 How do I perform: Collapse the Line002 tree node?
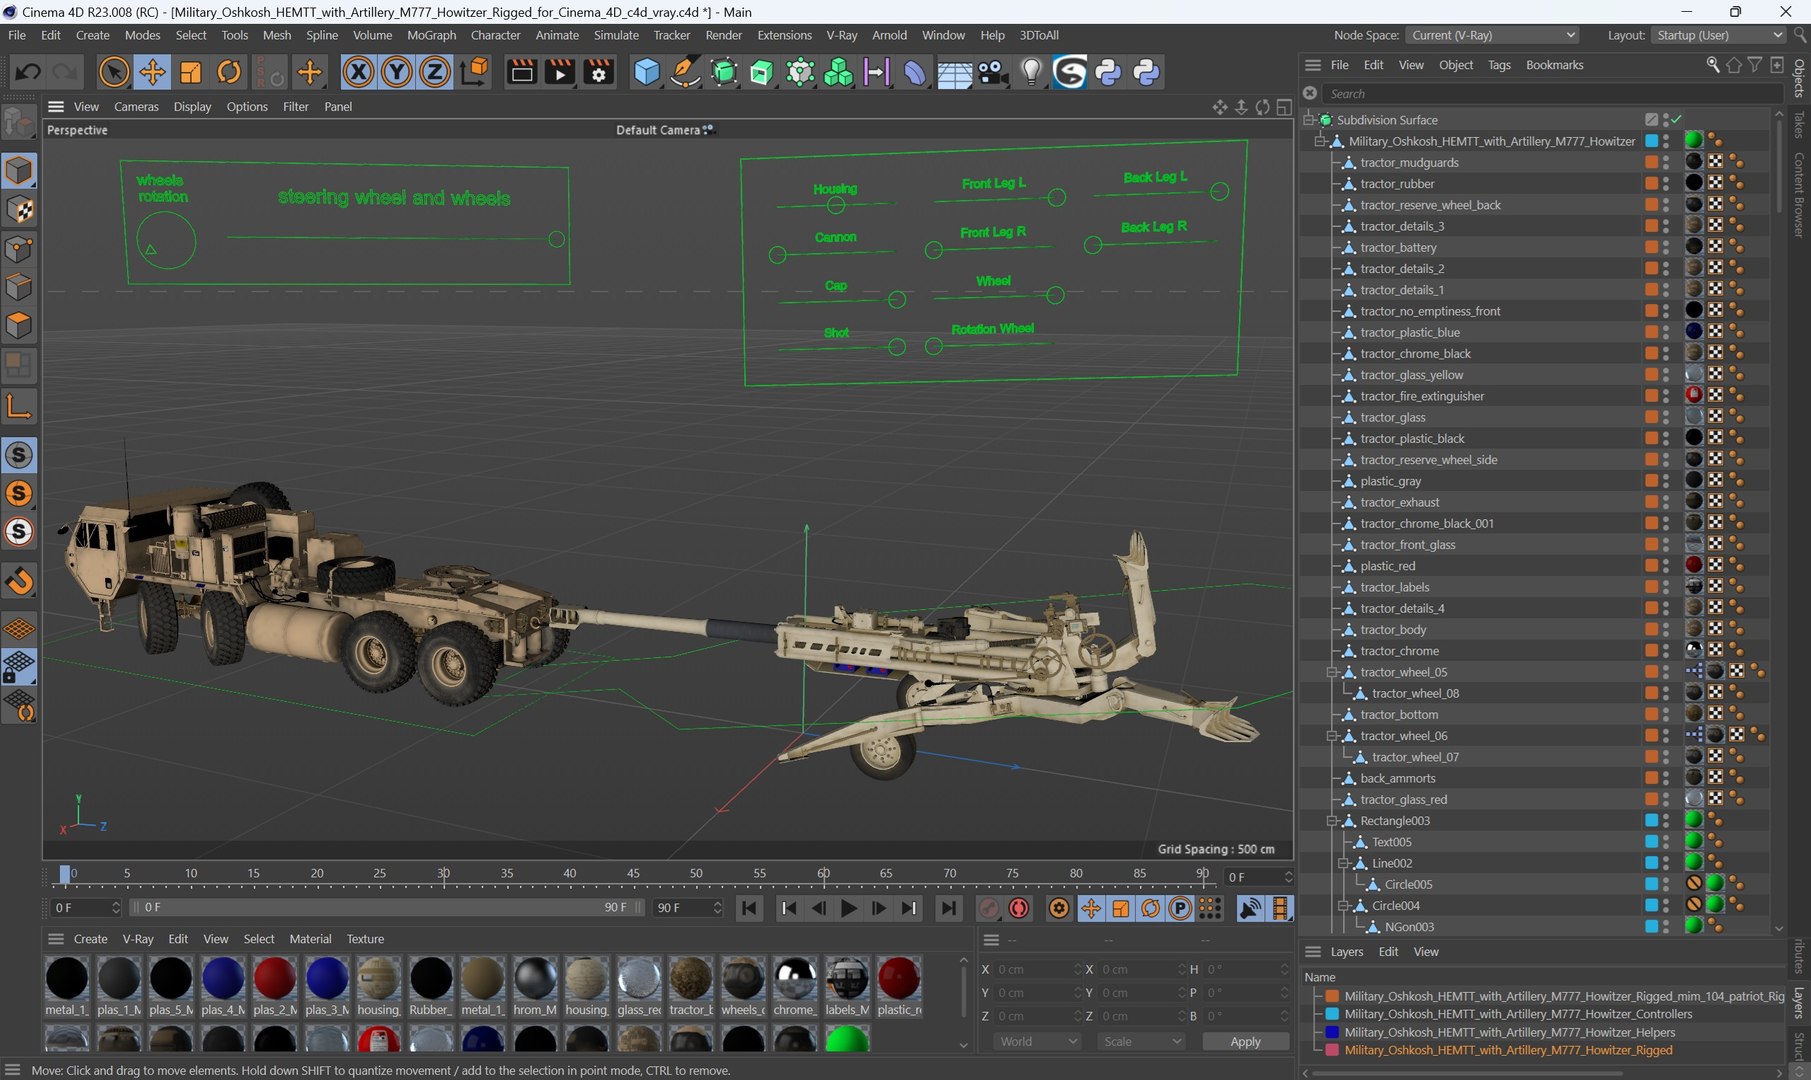(x=1344, y=863)
